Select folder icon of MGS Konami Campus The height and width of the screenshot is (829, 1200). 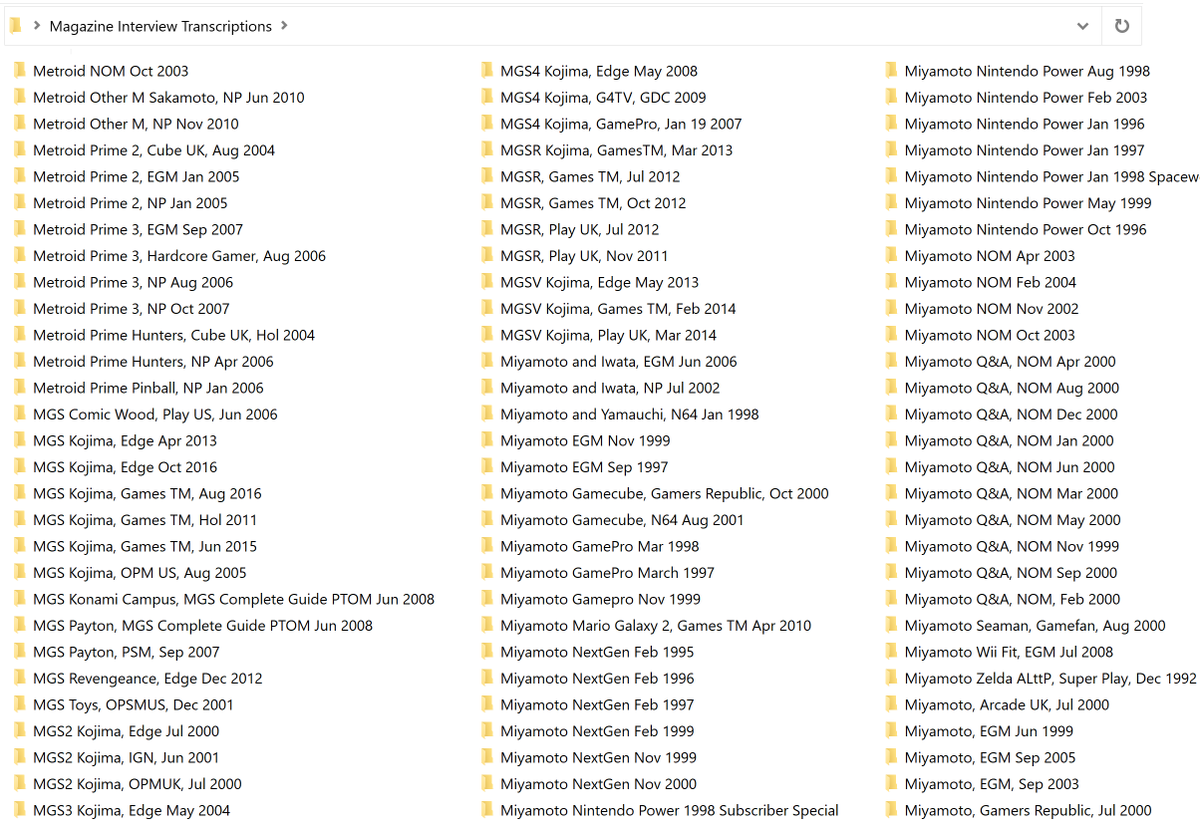[x=20, y=599]
